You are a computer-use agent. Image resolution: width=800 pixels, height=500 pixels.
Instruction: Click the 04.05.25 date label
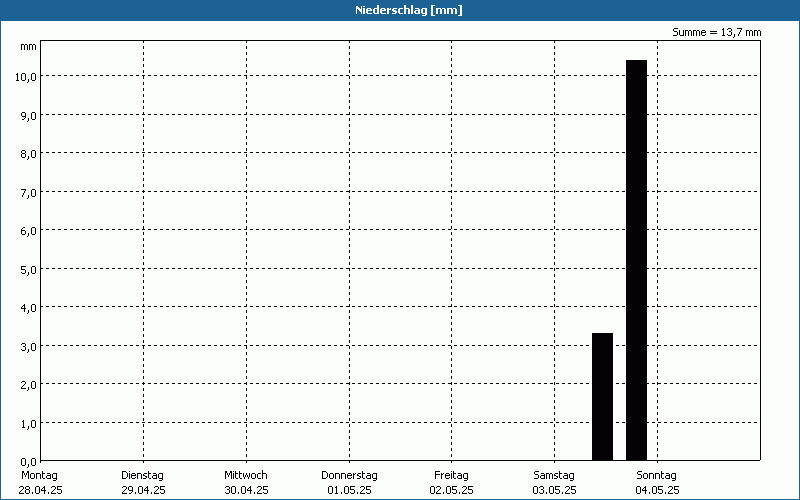pyautogui.click(x=657, y=490)
